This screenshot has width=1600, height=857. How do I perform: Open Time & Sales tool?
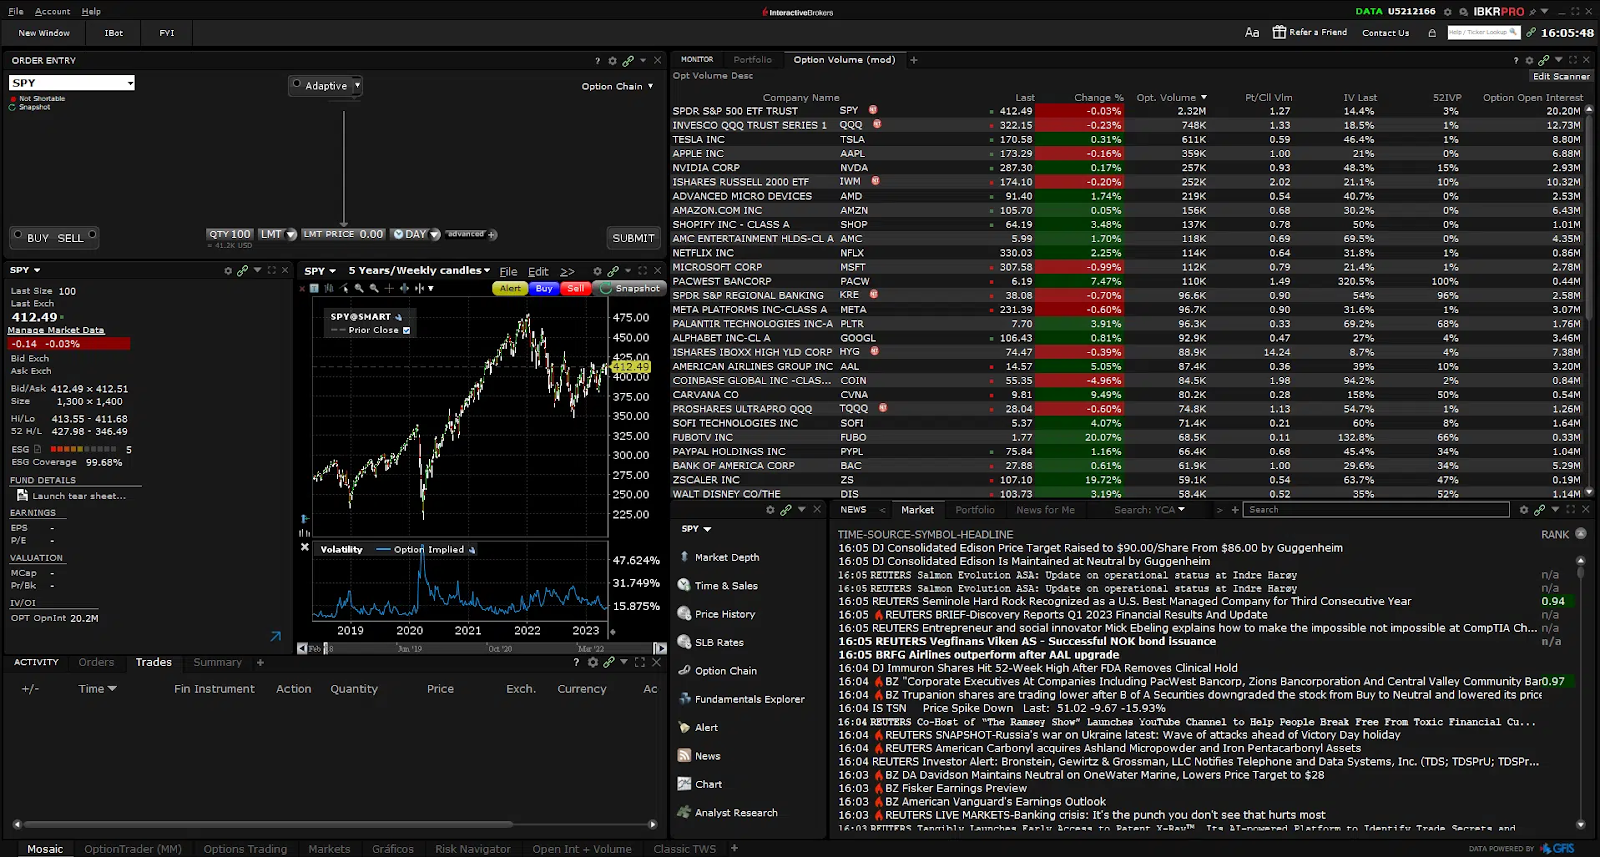(717, 586)
